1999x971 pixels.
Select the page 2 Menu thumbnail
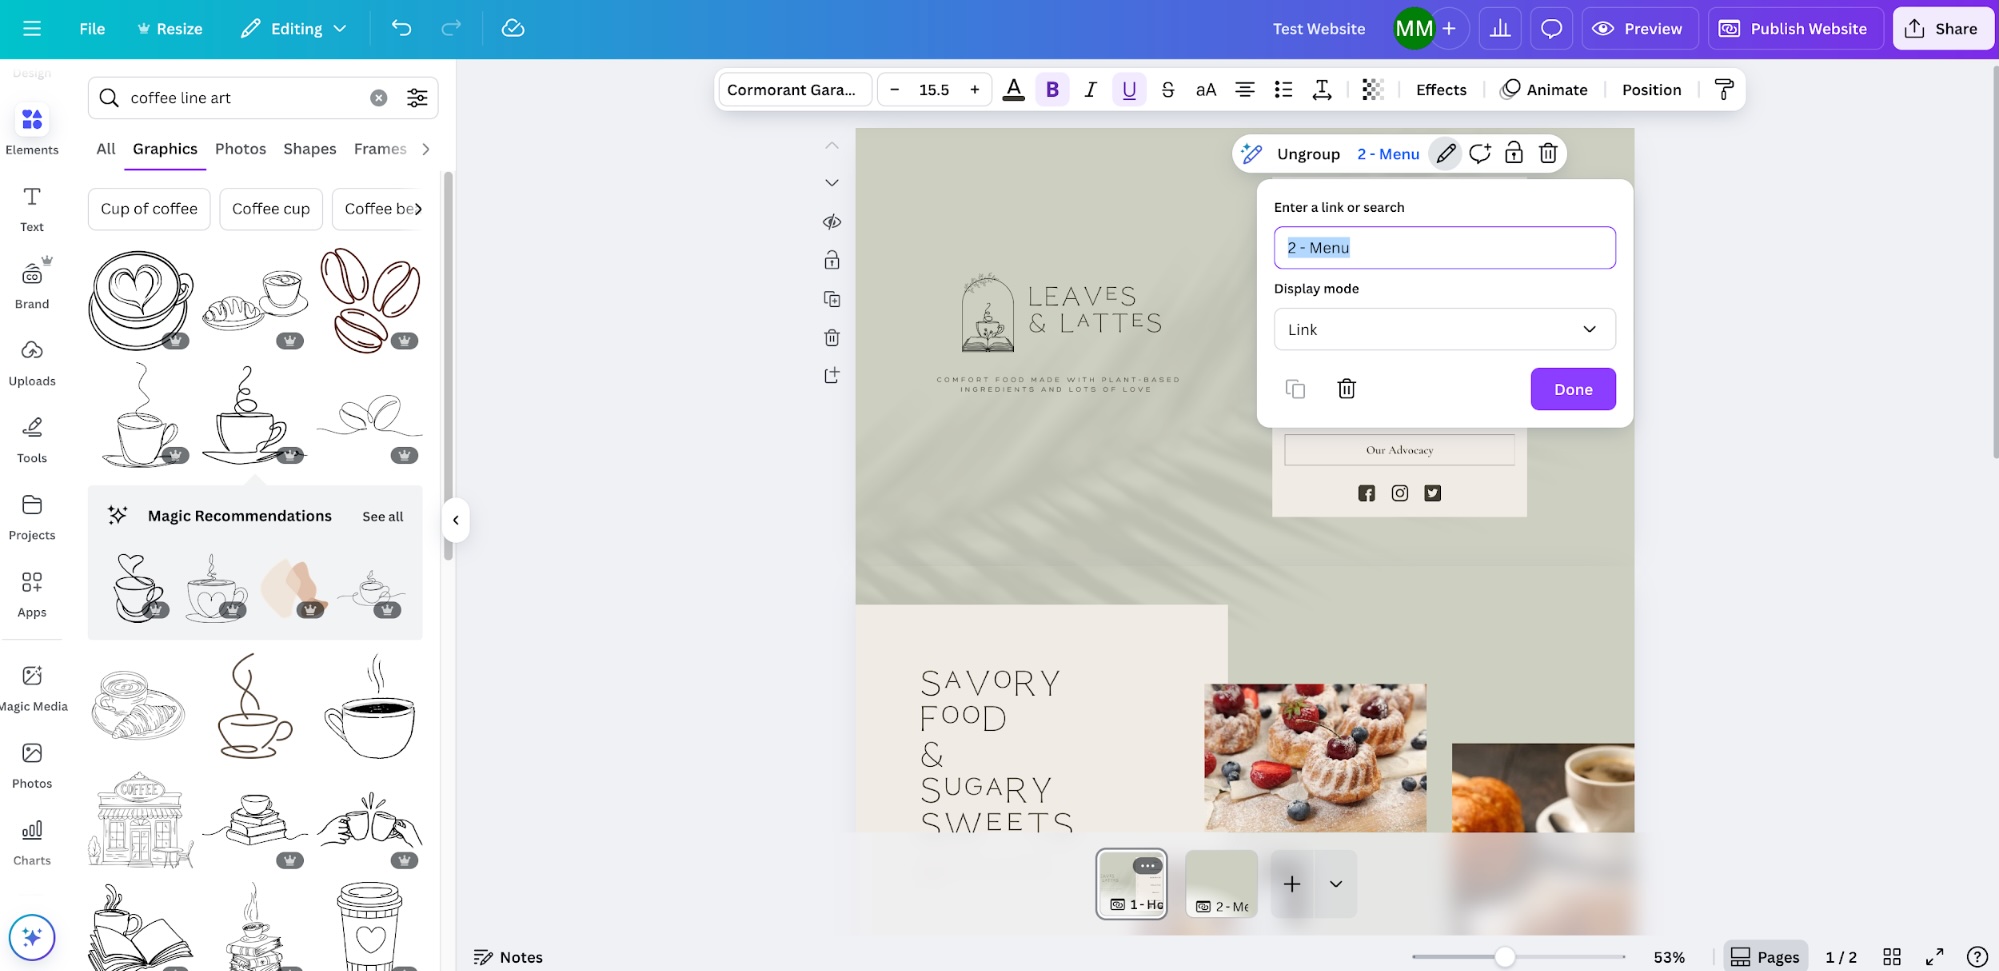pyautogui.click(x=1220, y=884)
